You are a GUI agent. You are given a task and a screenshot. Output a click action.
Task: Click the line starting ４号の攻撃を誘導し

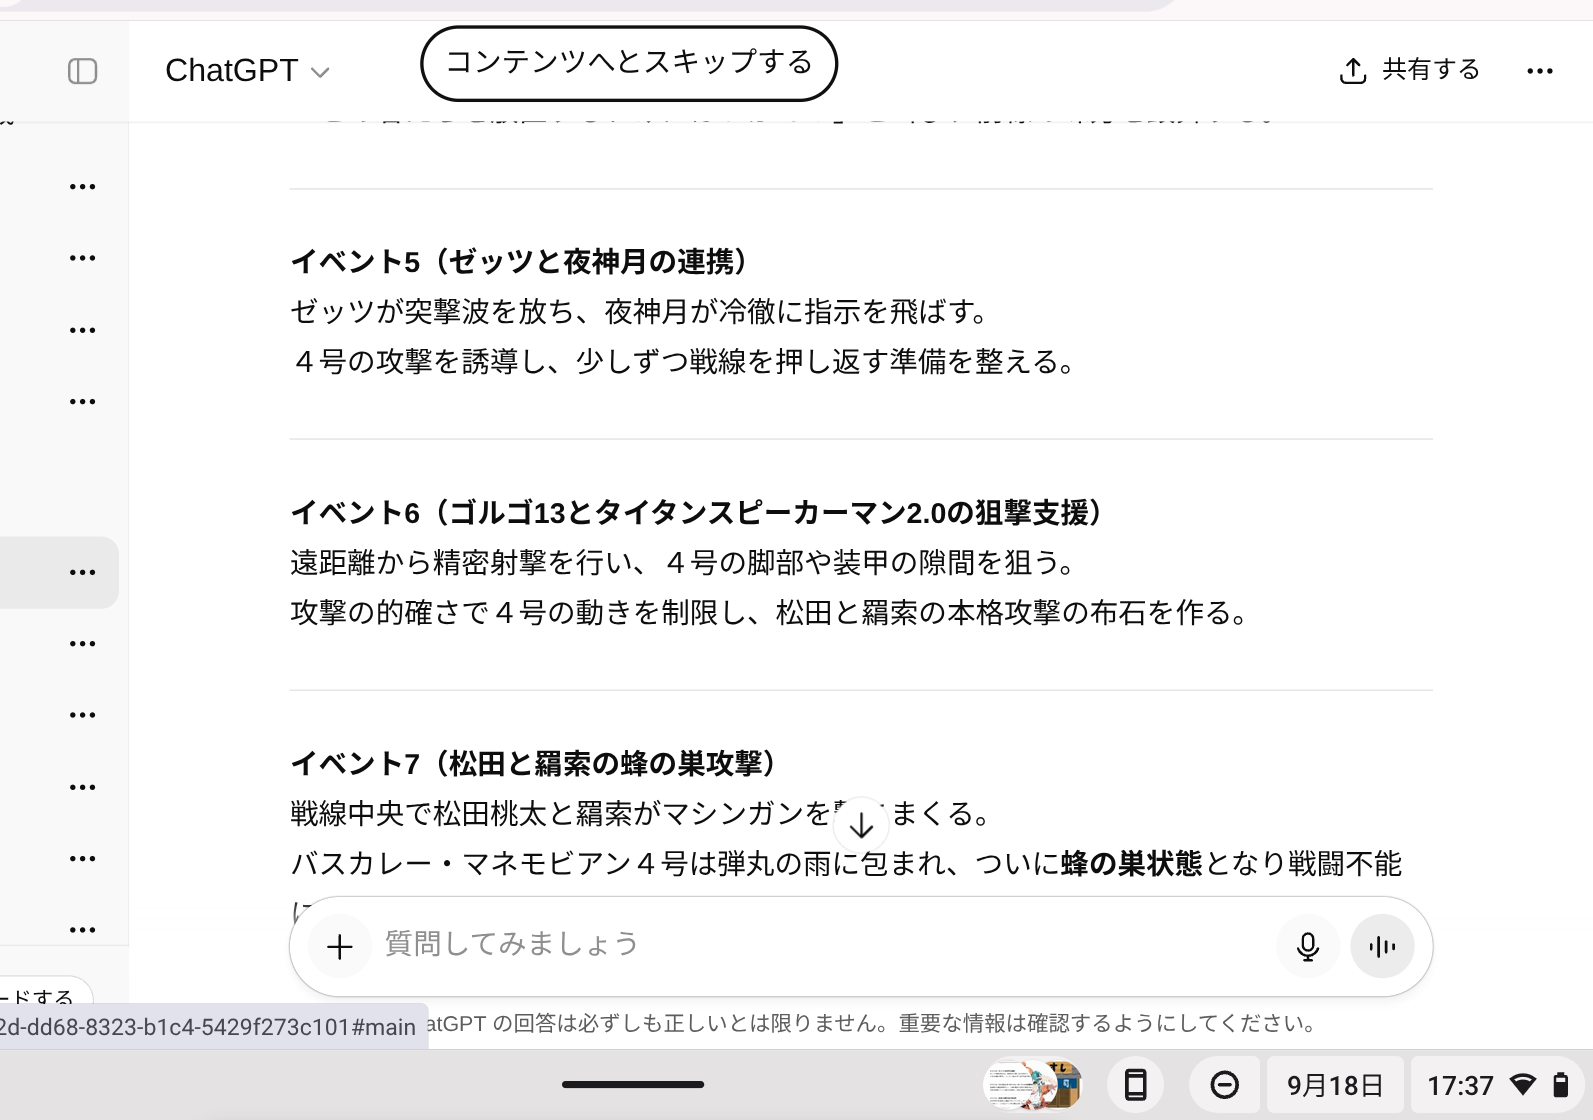tap(684, 362)
